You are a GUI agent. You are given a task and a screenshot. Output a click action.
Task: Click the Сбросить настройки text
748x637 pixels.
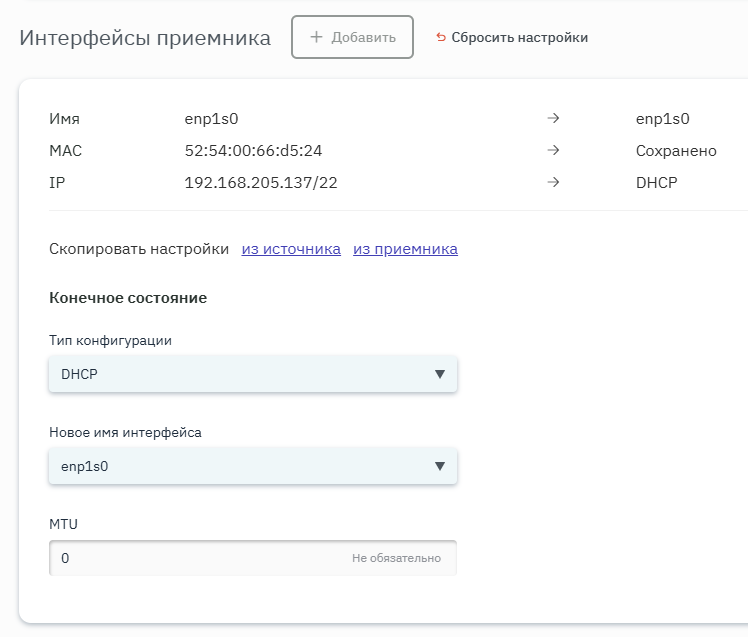(519, 38)
